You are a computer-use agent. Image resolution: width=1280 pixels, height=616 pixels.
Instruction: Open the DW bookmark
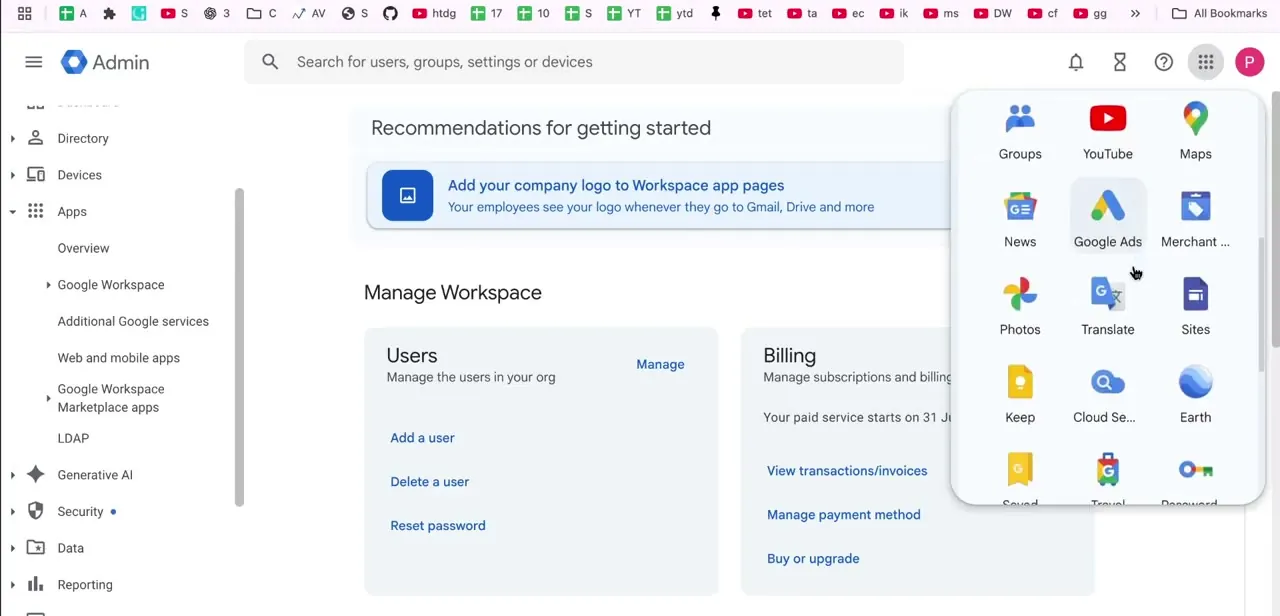(x=992, y=13)
